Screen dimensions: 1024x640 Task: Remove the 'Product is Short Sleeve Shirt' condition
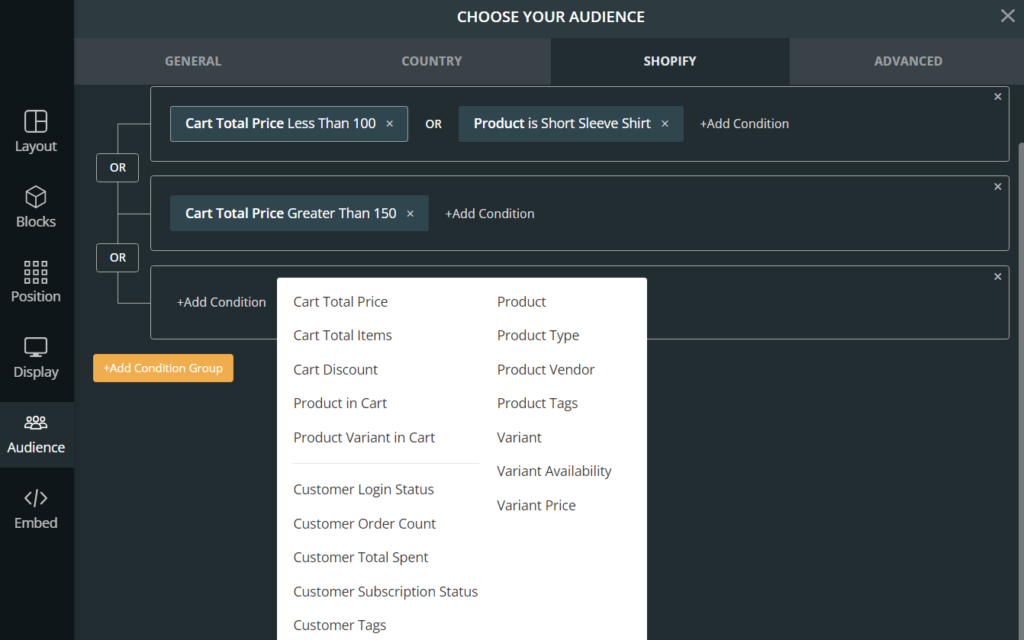pyautogui.click(x=665, y=124)
